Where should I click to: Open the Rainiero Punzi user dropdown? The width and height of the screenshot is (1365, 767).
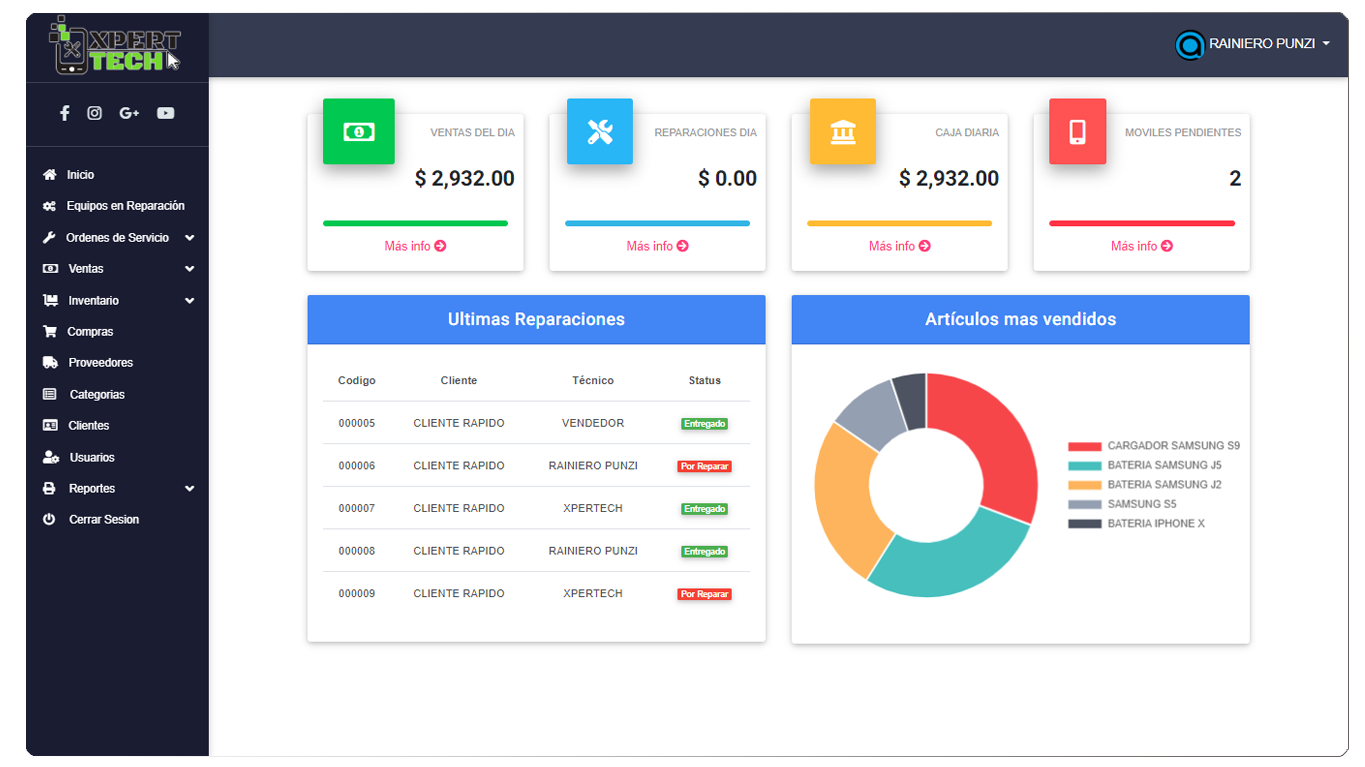[1254, 44]
